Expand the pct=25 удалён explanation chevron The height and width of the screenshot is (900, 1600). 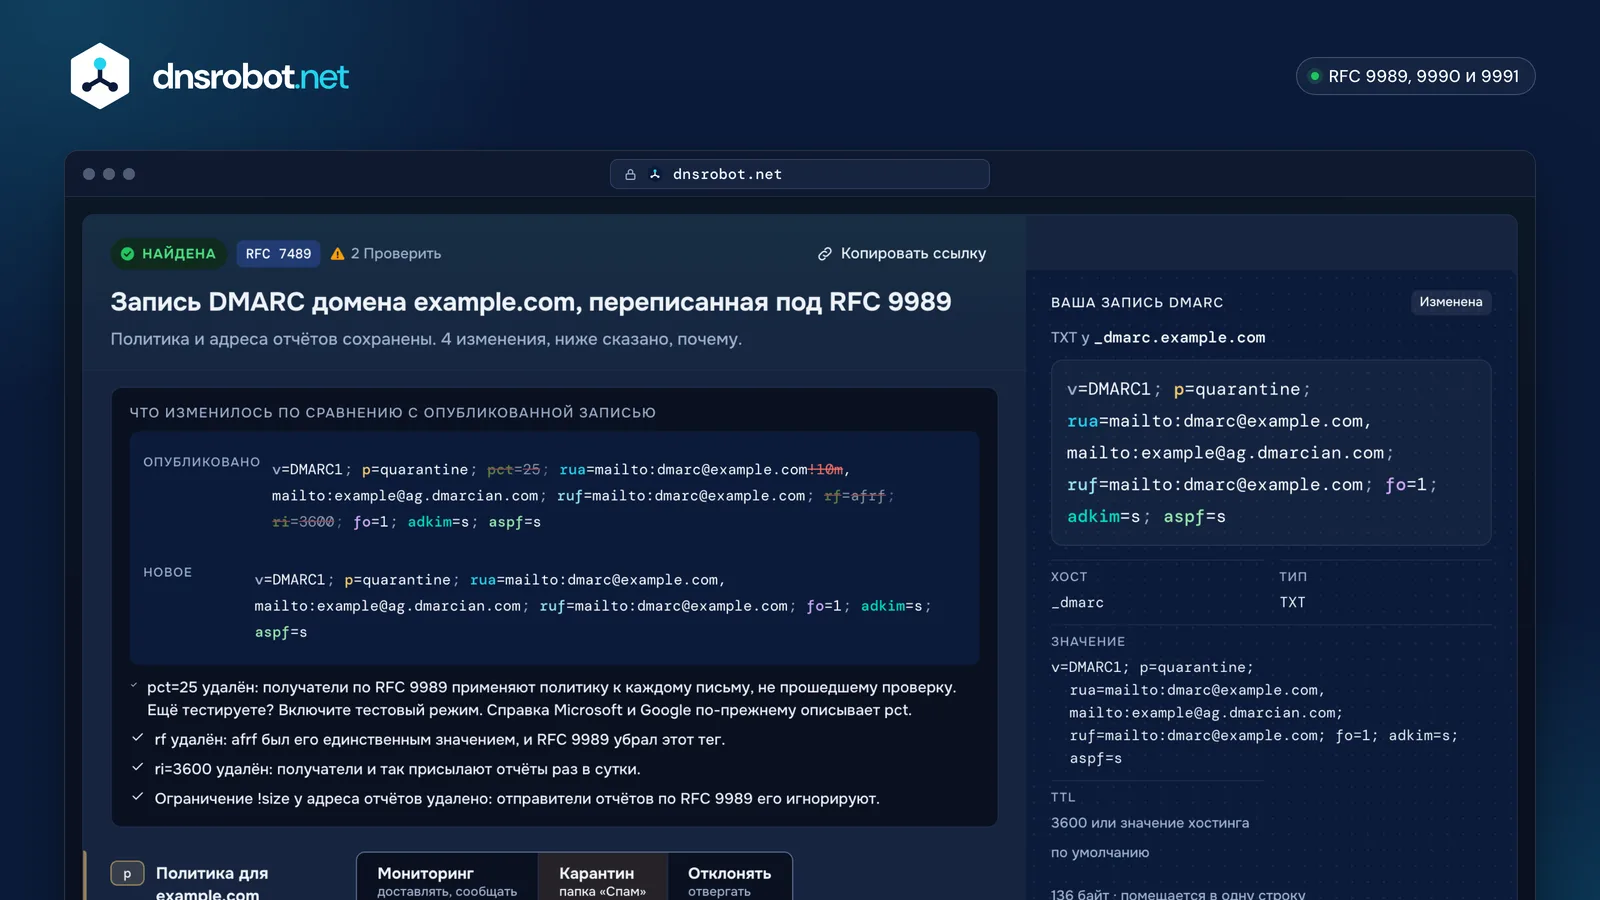click(134, 686)
